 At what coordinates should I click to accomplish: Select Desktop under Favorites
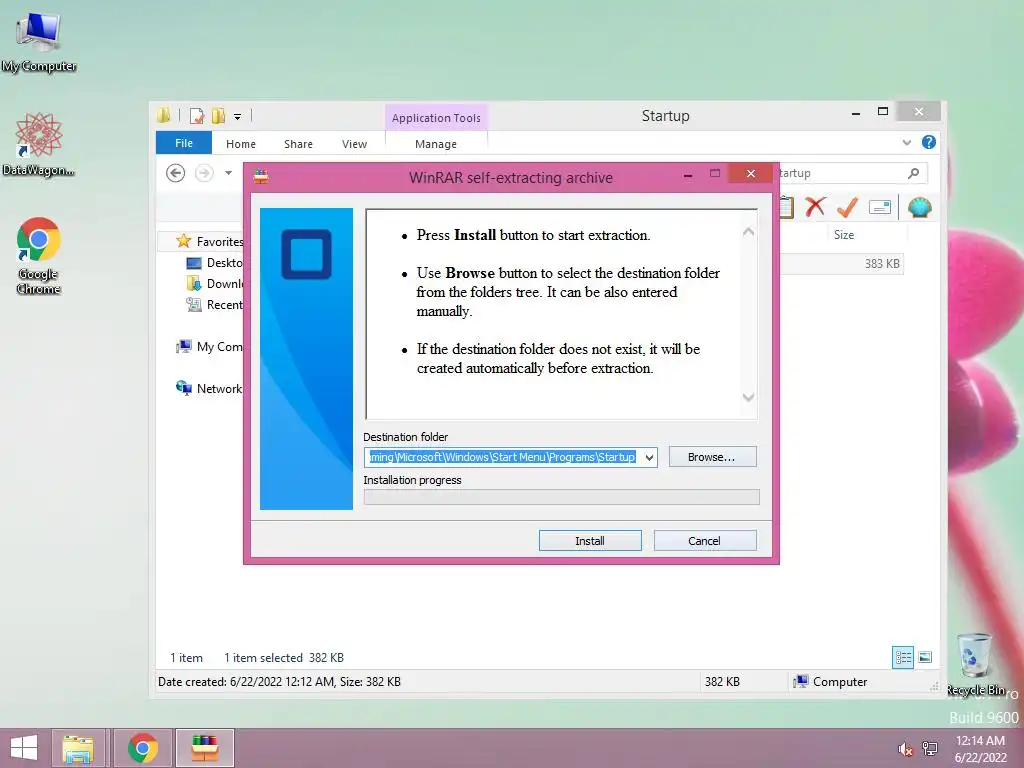[215, 263]
